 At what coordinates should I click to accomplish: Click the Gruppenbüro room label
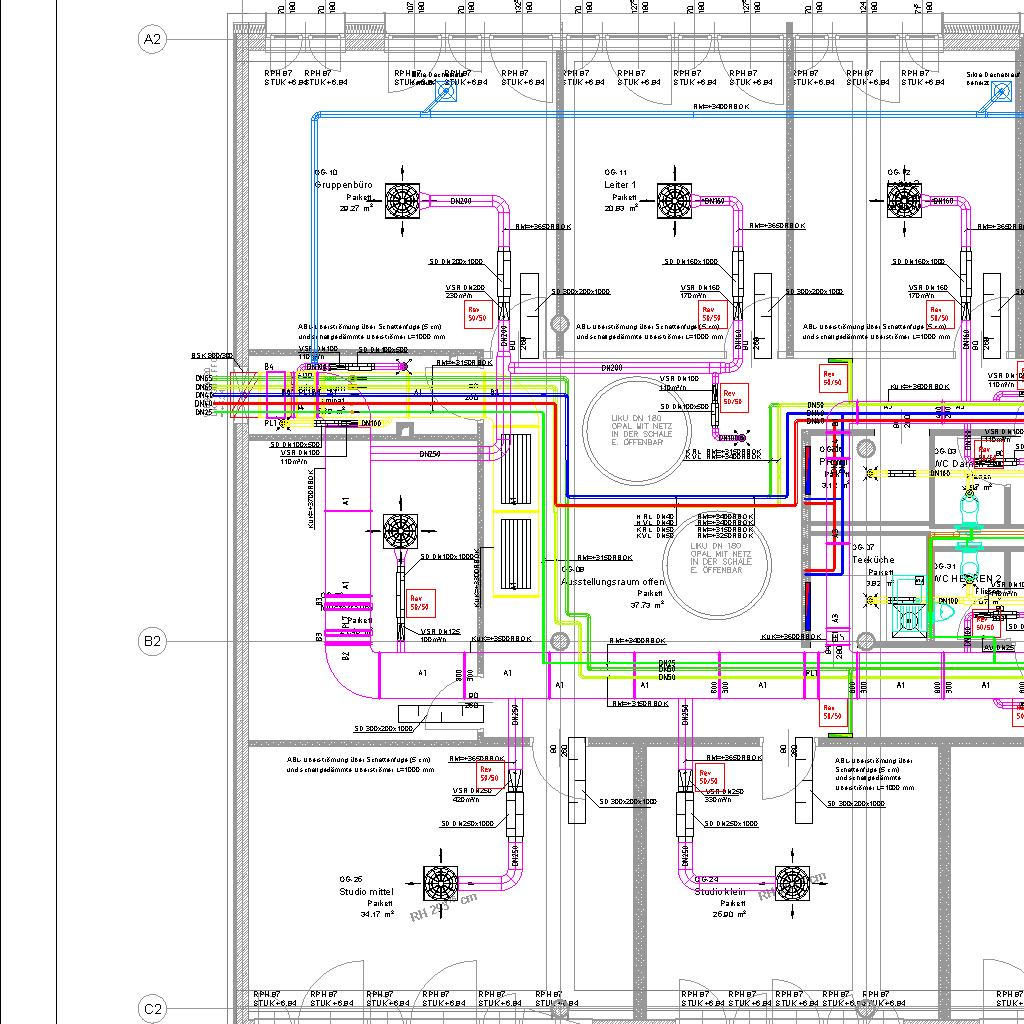click(x=343, y=185)
